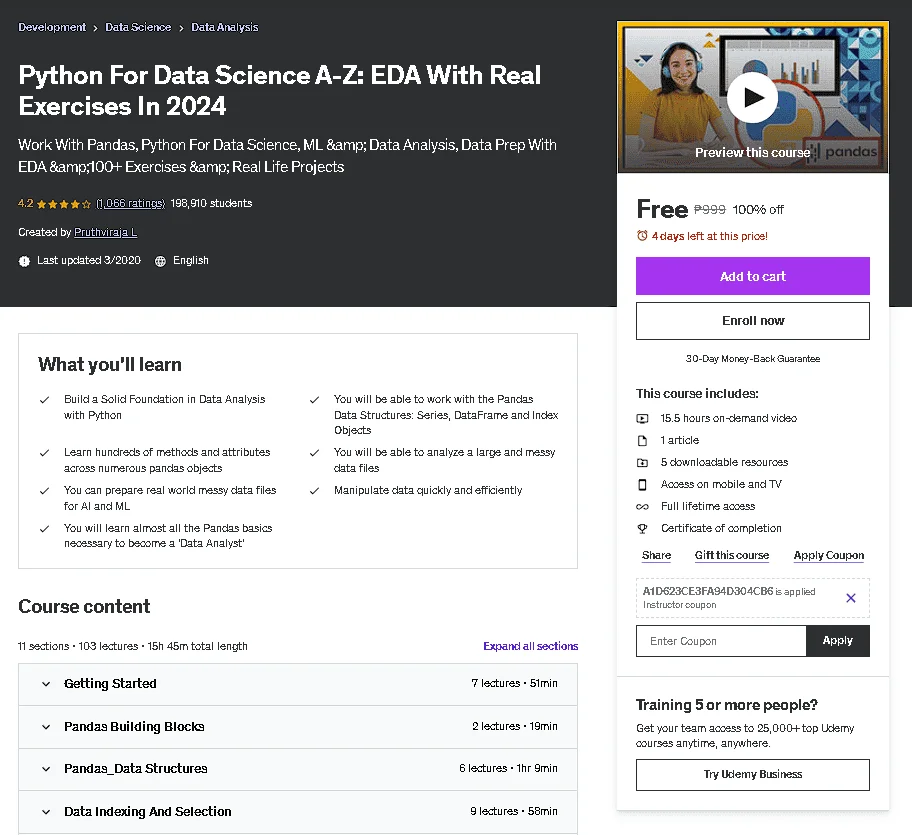This screenshot has width=912, height=835.
Task: Click the Enroll now button
Action: pos(753,321)
